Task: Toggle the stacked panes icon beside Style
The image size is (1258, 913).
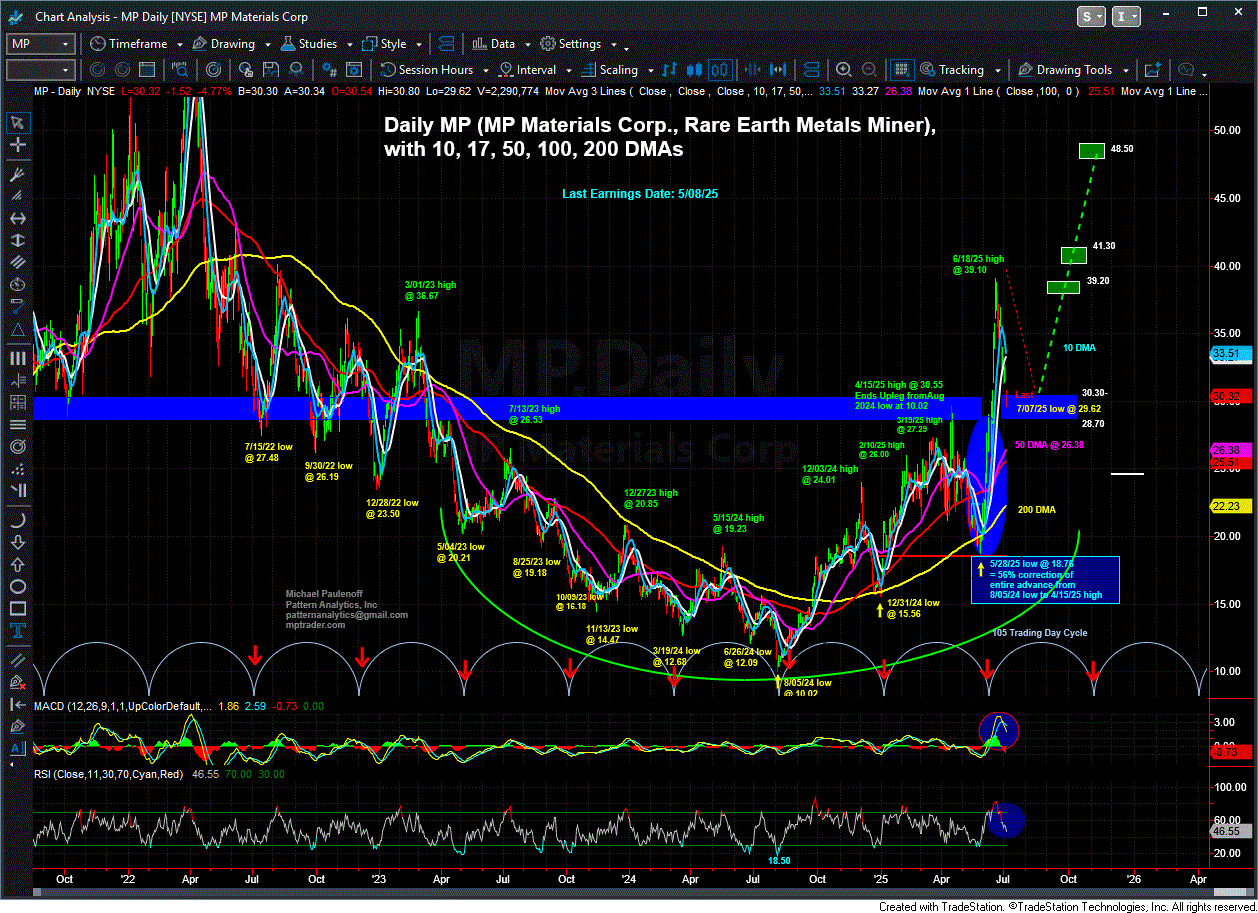Action: click(446, 44)
